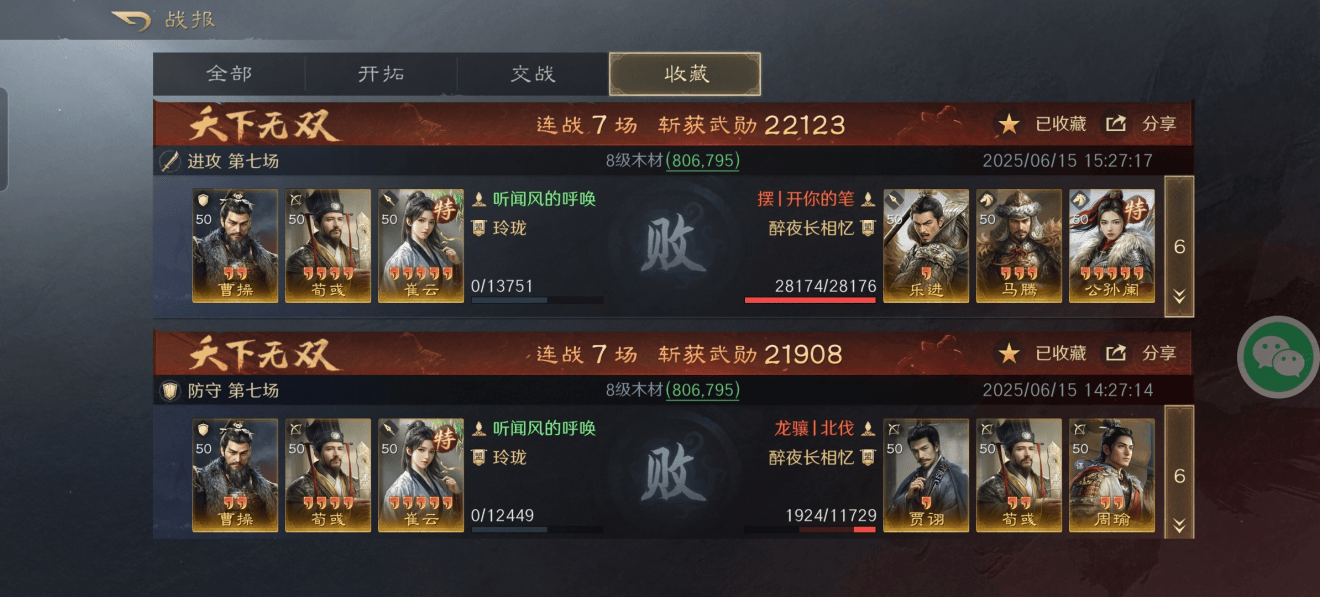The height and width of the screenshot is (597, 1320).
Task: Go back using the arrow beside 战报
Action: [x=131, y=20]
